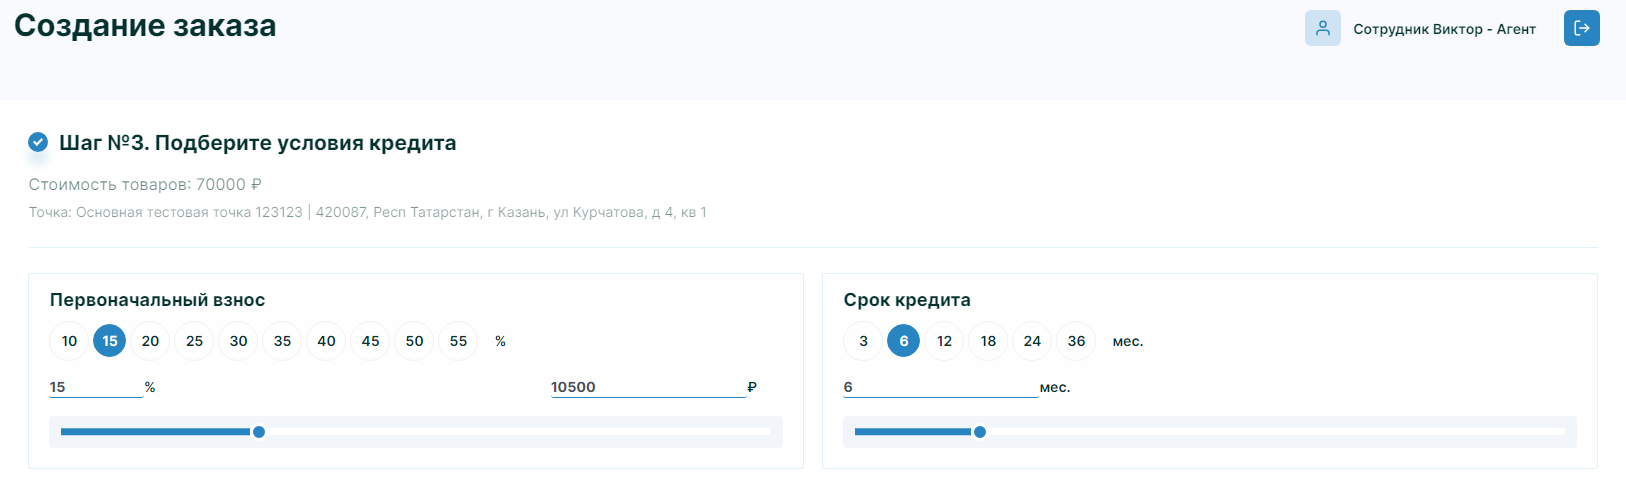Click the down payment percent input field
This screenshot has width=1626, height=487.
click(96, 387)
